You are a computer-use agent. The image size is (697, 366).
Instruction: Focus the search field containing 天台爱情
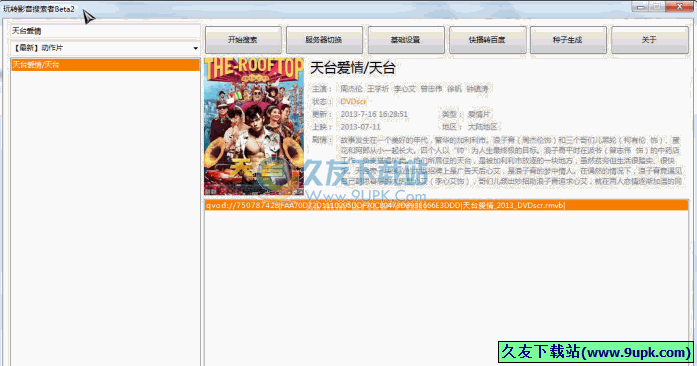coord(105,31)
